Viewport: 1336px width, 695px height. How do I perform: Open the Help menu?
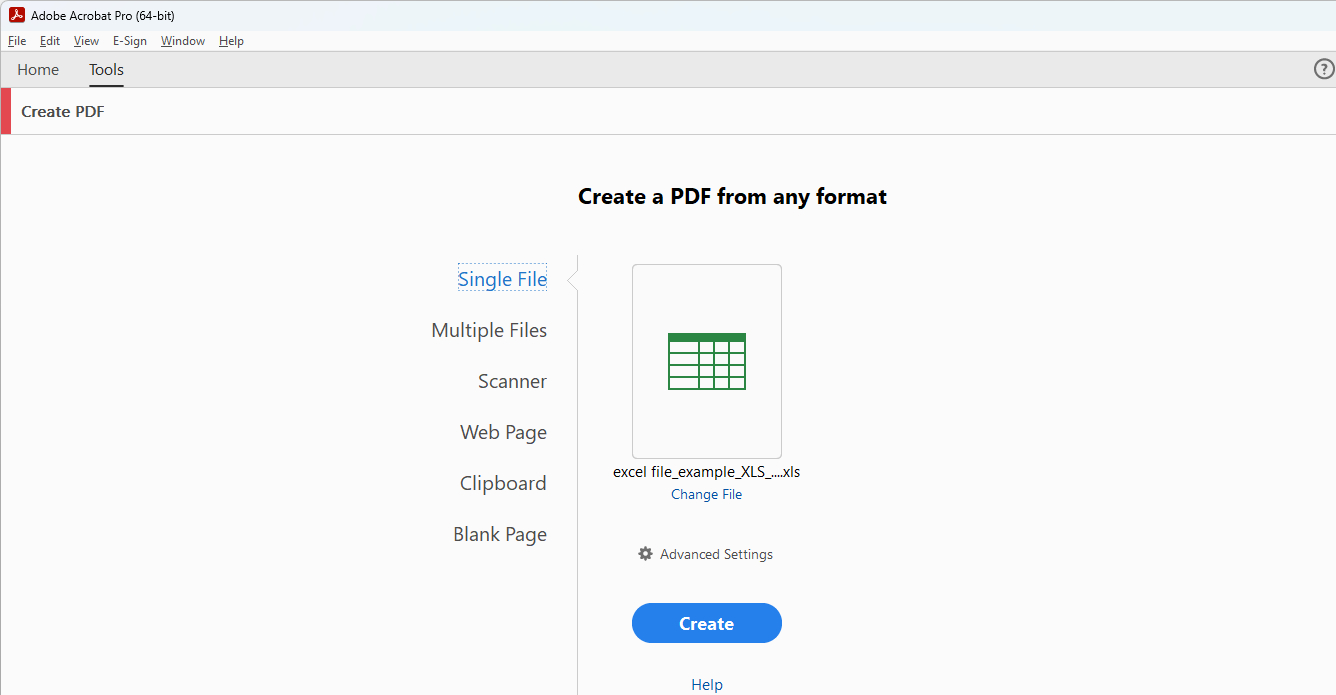click(231, 41)
